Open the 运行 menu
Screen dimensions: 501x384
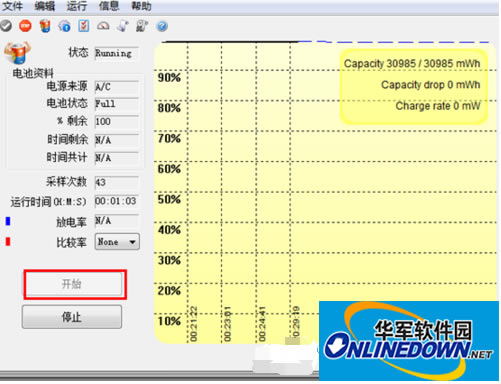(x=76, y=6)
